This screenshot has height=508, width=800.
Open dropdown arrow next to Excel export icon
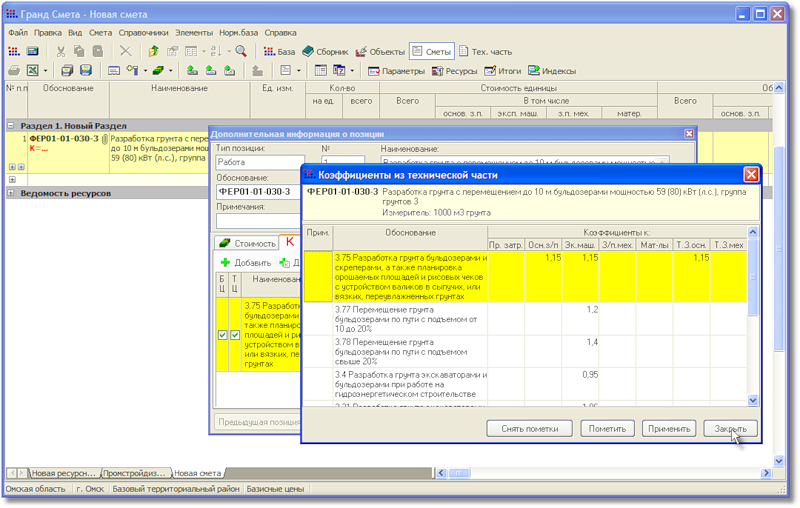[45, 71]
